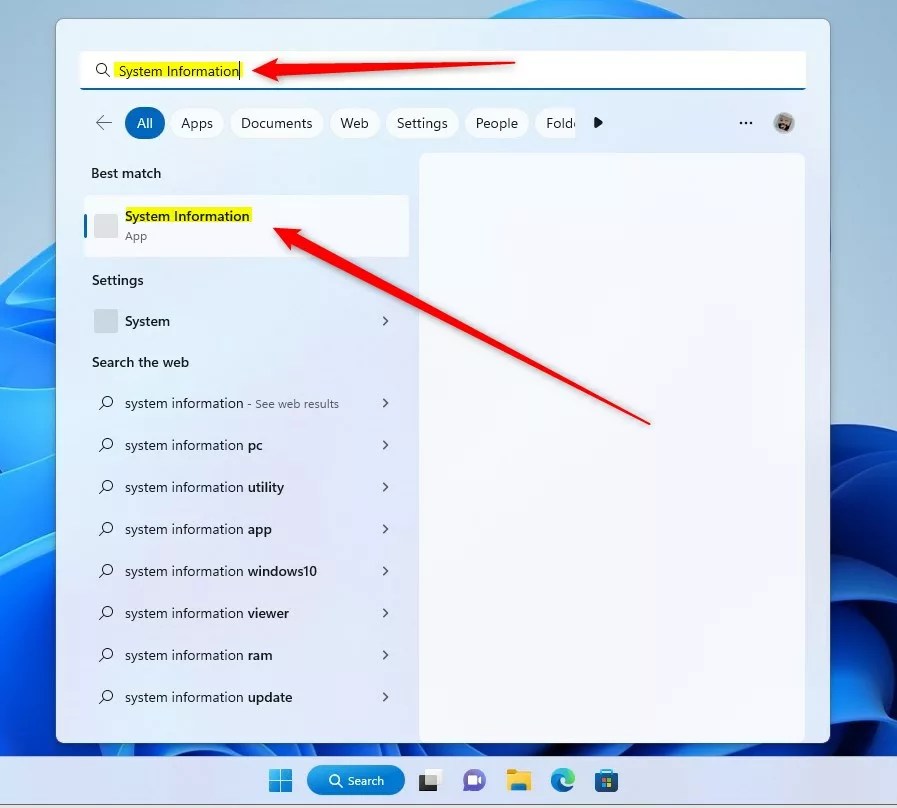Expand the System settings result chevron
This screenshot has width=897, height=808.
click(x=385, y=321)
